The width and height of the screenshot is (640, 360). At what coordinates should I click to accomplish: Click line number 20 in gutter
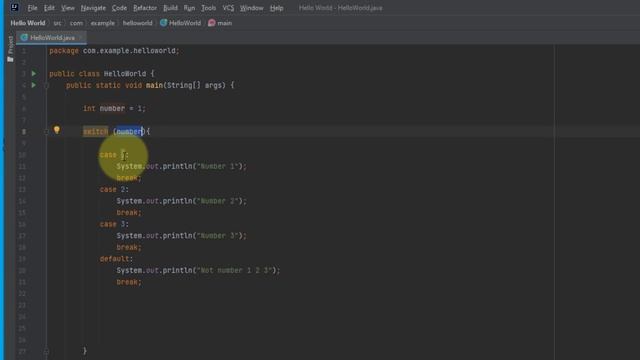pyautogui.click(x=22, y=270)
